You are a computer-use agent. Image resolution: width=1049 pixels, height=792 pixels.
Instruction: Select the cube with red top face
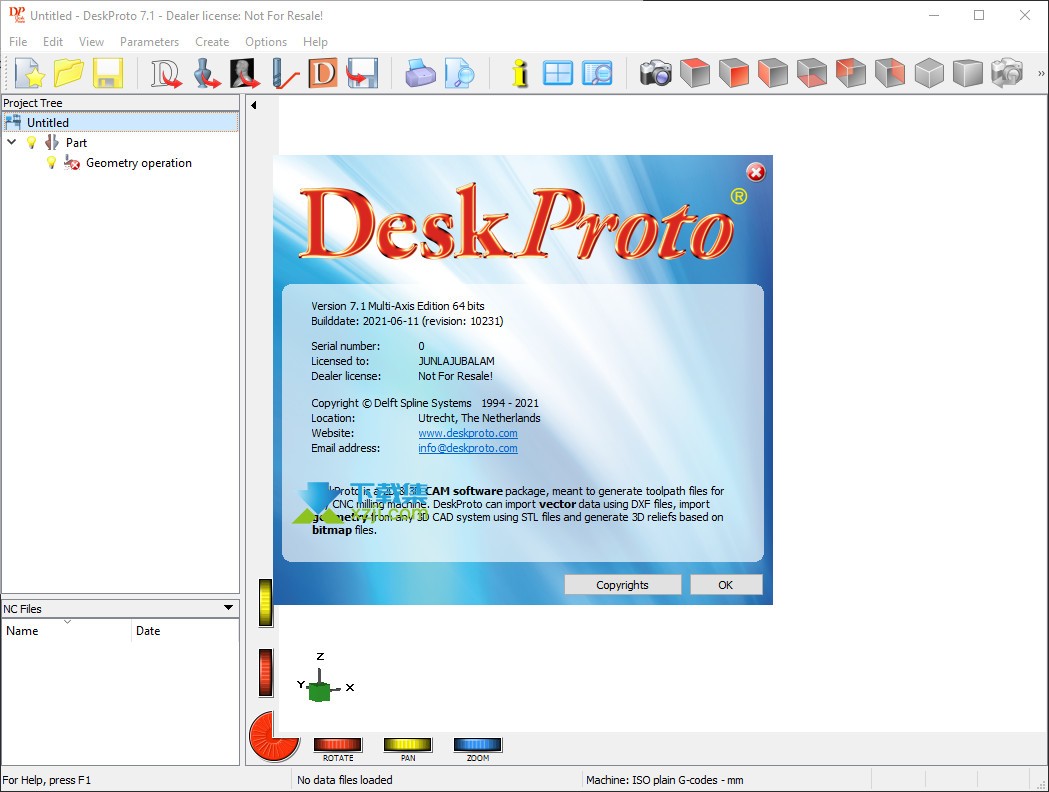(x=694, y=72)
